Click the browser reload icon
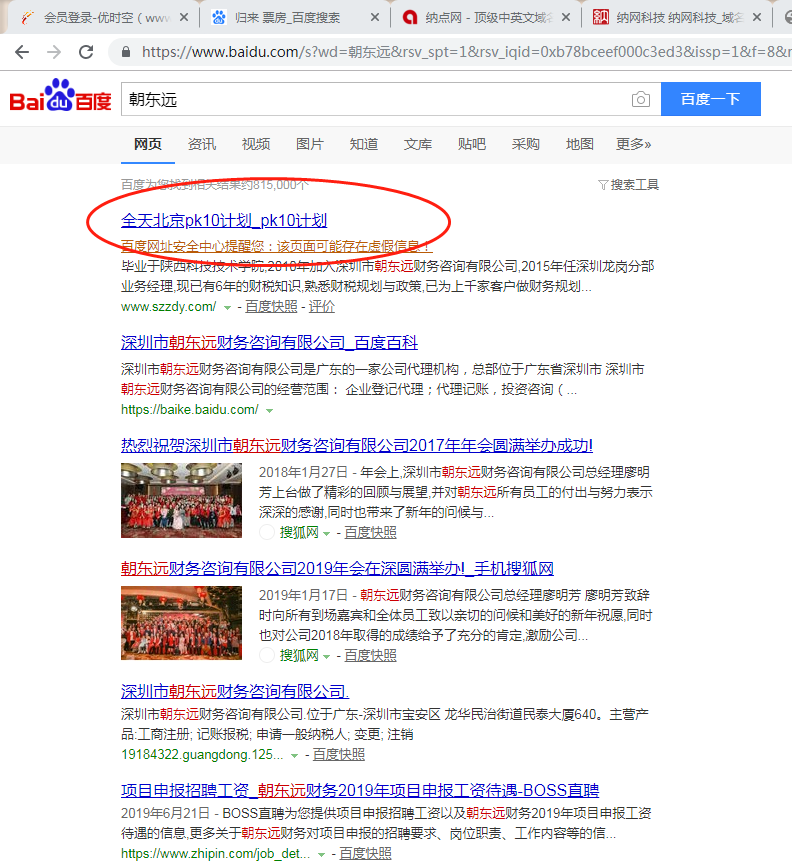Image resolution: width=792 pixels, height=867 pixels. click(88, 52)
